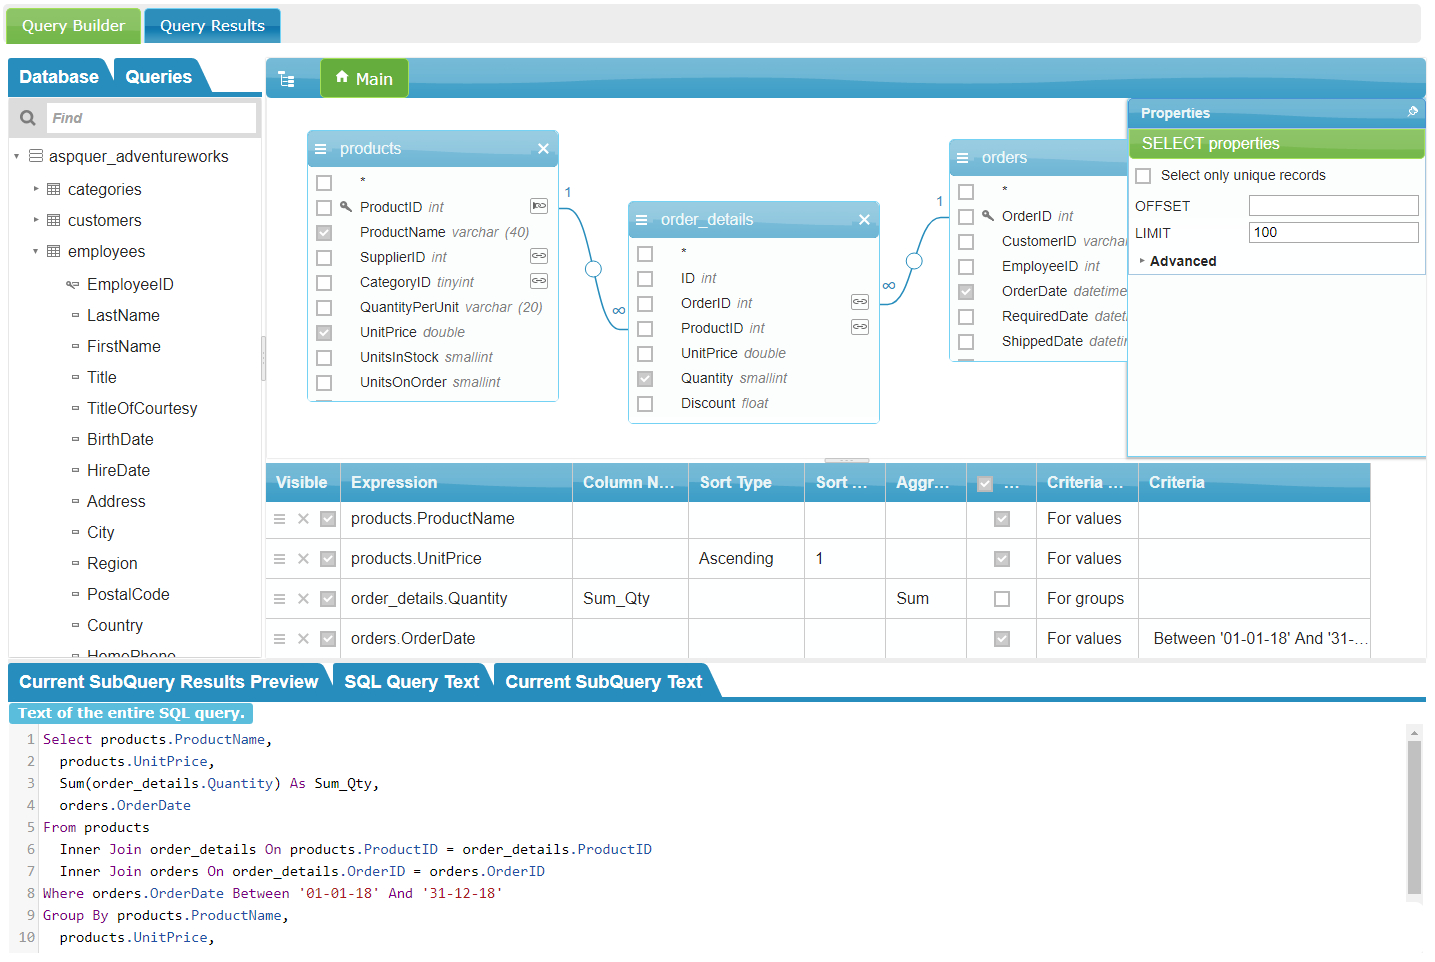The image size is (1435, 962).
Task: Click the foreign key icon beside SupplierID
Action: (x=538, y=257)
